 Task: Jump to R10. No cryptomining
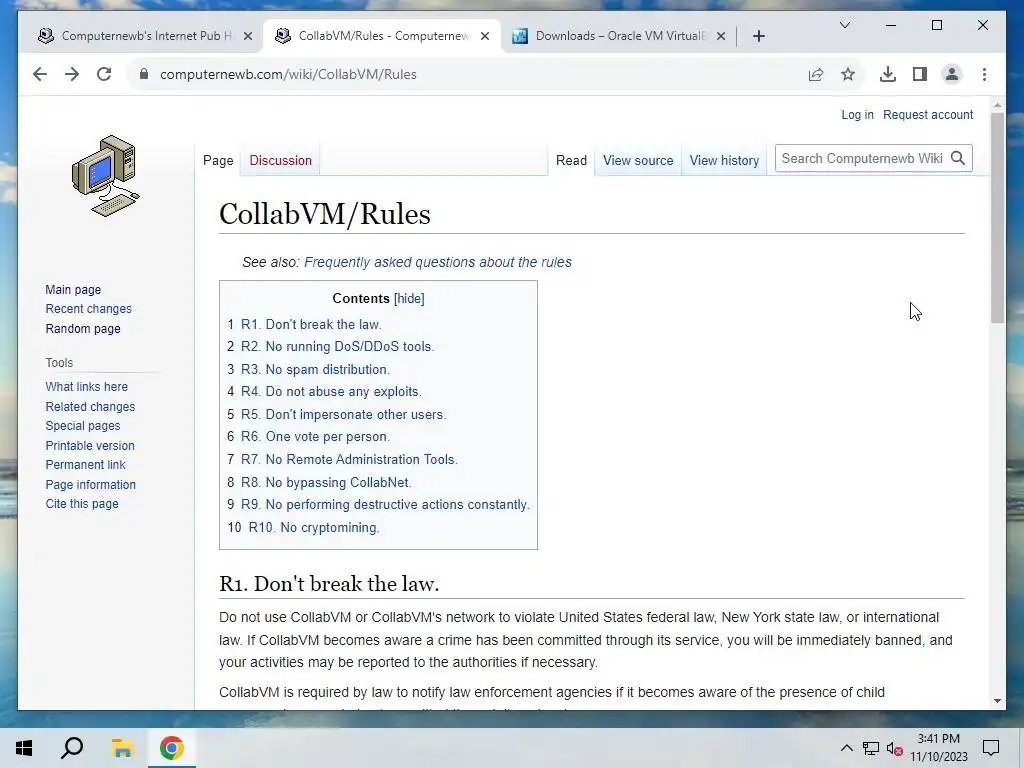click(313, 528)
